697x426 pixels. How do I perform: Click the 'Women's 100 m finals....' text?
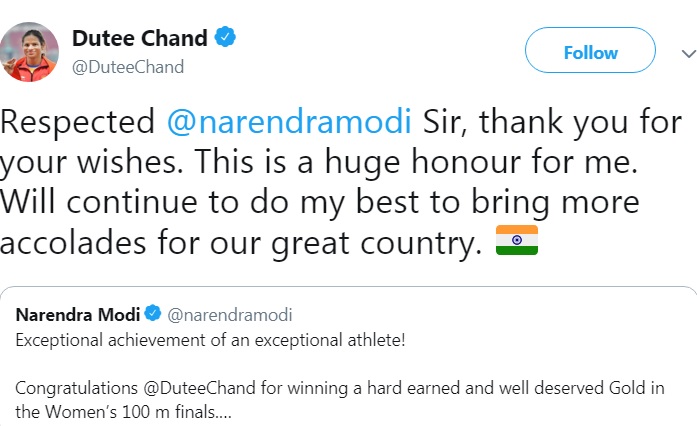[139, 412]
